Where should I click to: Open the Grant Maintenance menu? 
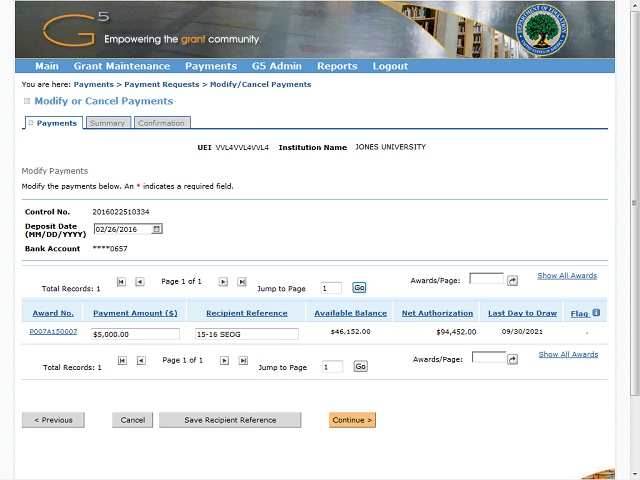click(122, 66)
